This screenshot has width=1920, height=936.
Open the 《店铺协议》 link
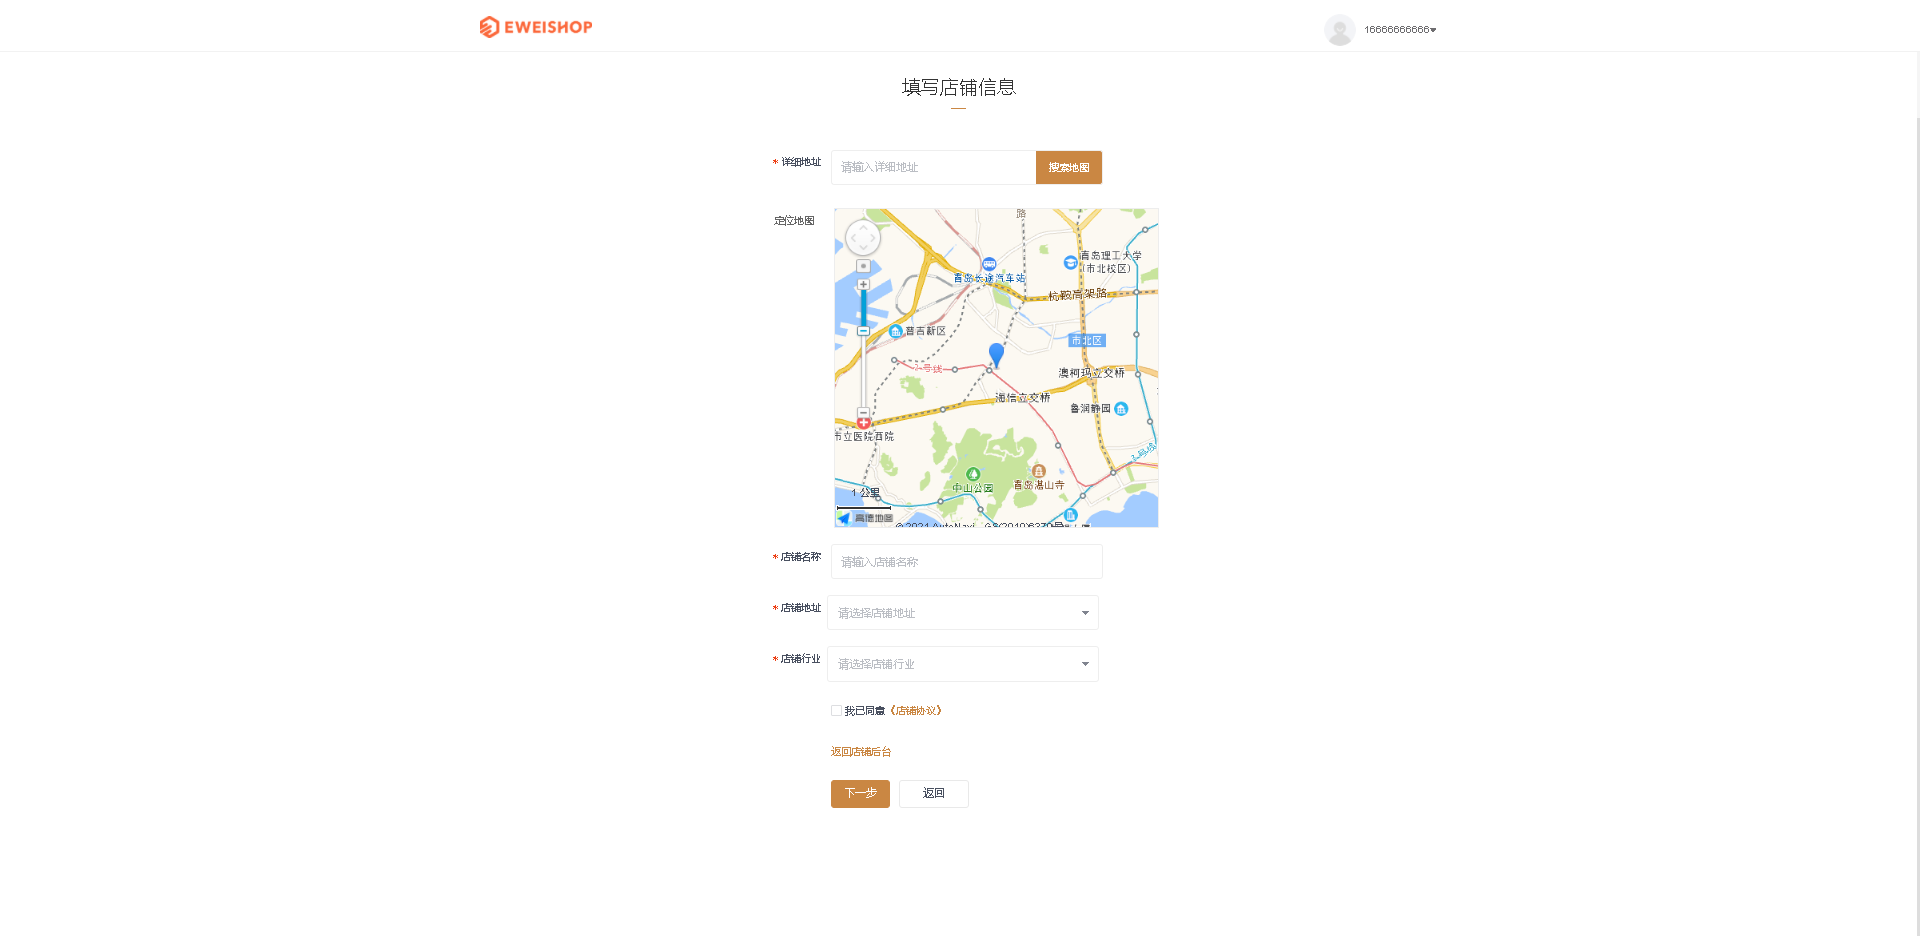pyautogui.click(x=915, y=711)
